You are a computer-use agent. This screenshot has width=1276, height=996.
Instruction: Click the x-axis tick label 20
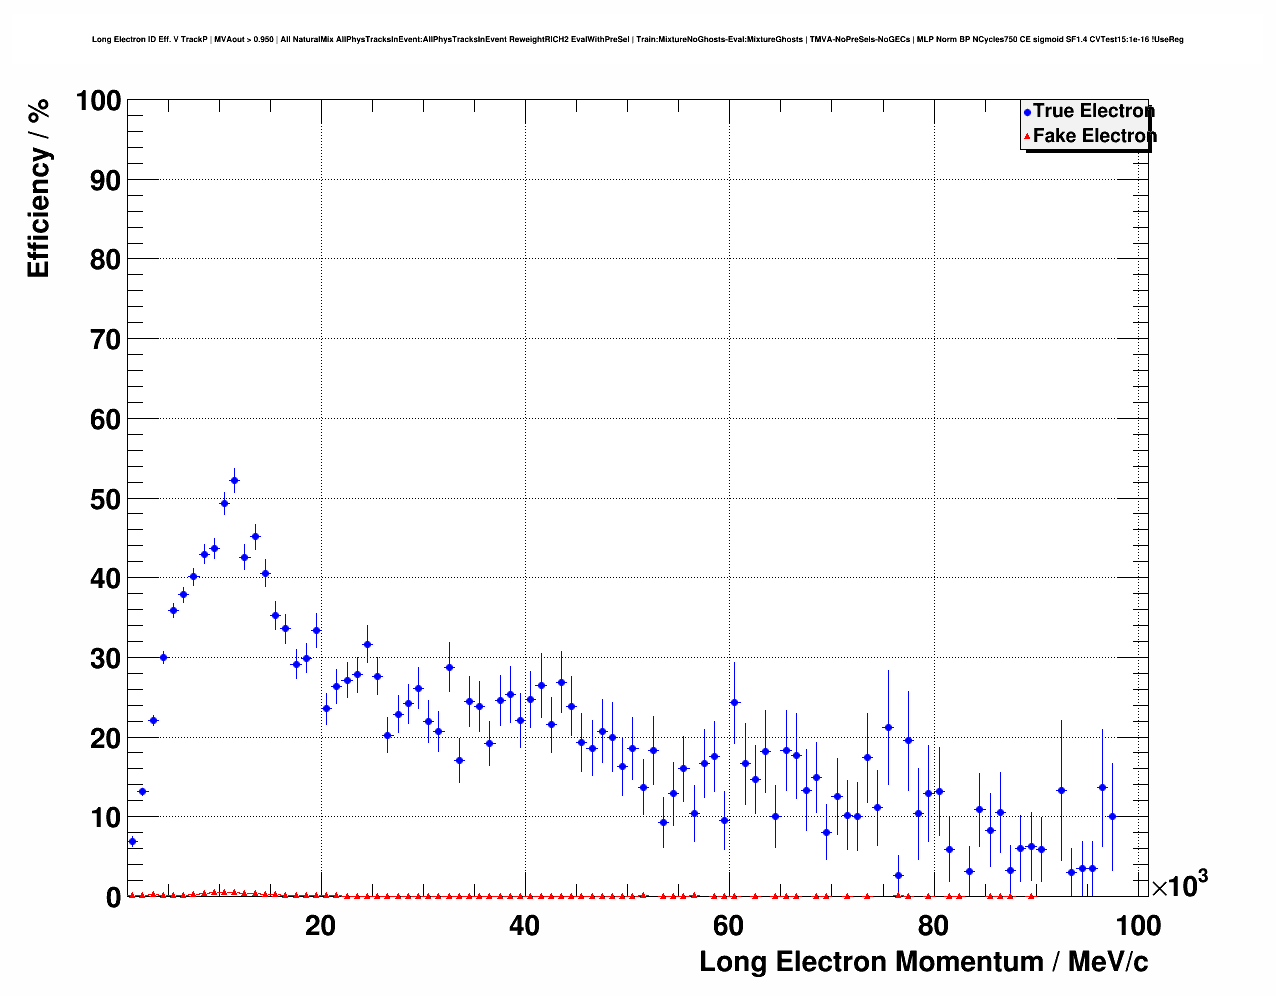pyautogui.click(x=320, y=926)
